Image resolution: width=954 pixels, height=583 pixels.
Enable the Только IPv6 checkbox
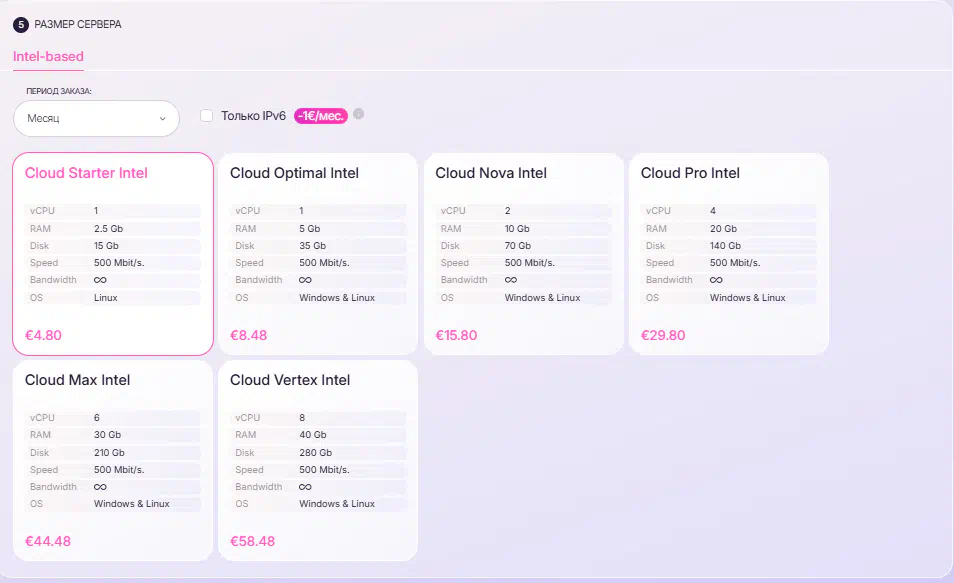click(x=206, y=116)
